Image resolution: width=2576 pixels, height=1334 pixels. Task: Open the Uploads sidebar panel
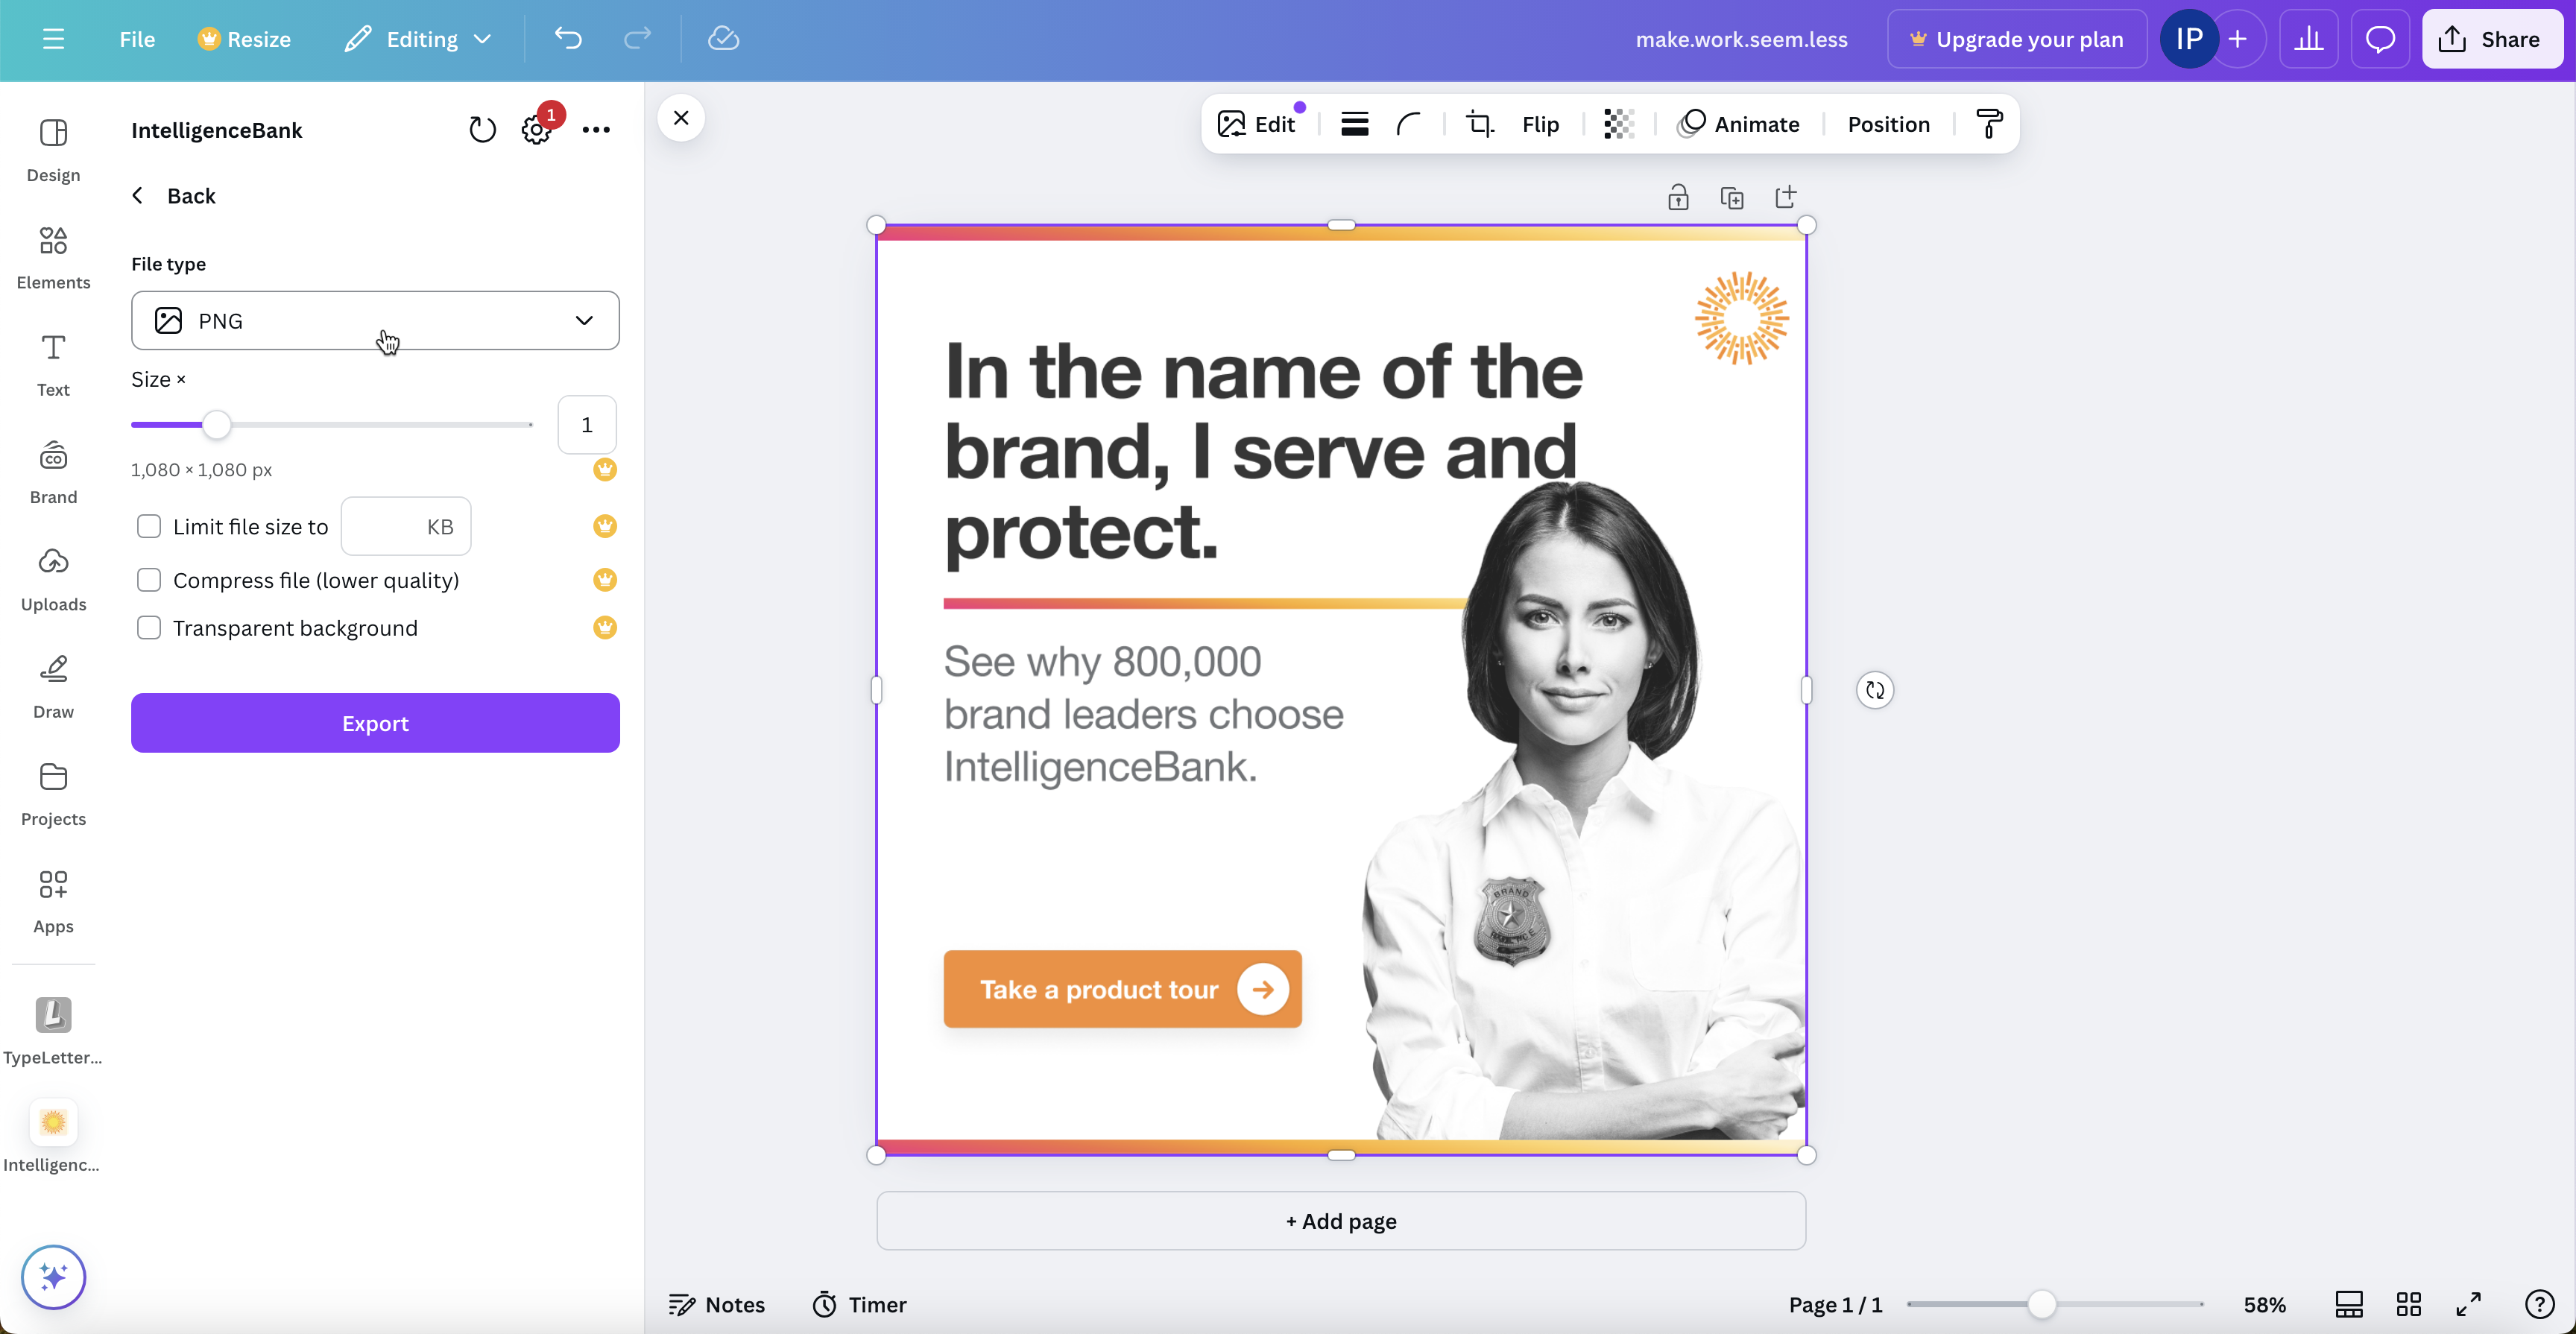tap(53, 579)
